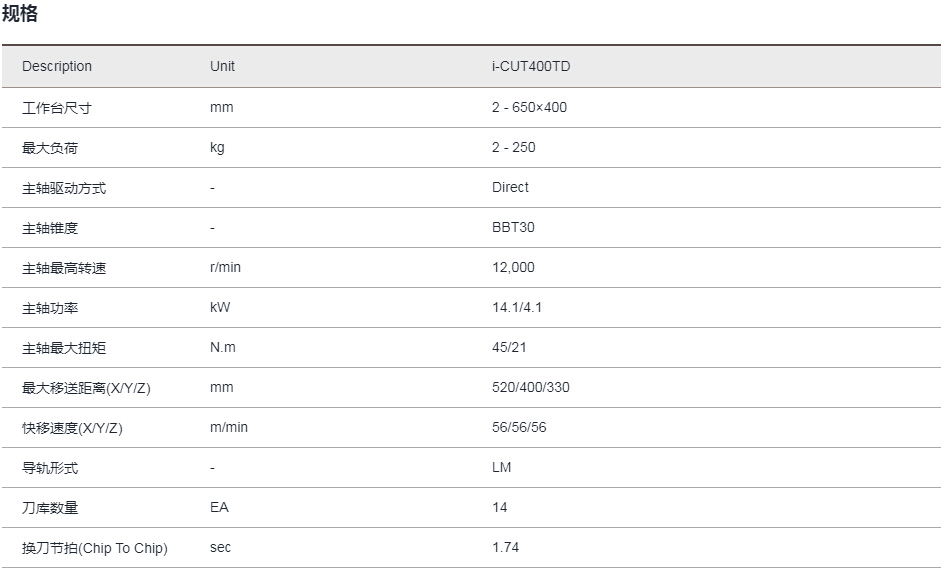
Task: Click the kW unit cell
Action: [x=220, y=307]
